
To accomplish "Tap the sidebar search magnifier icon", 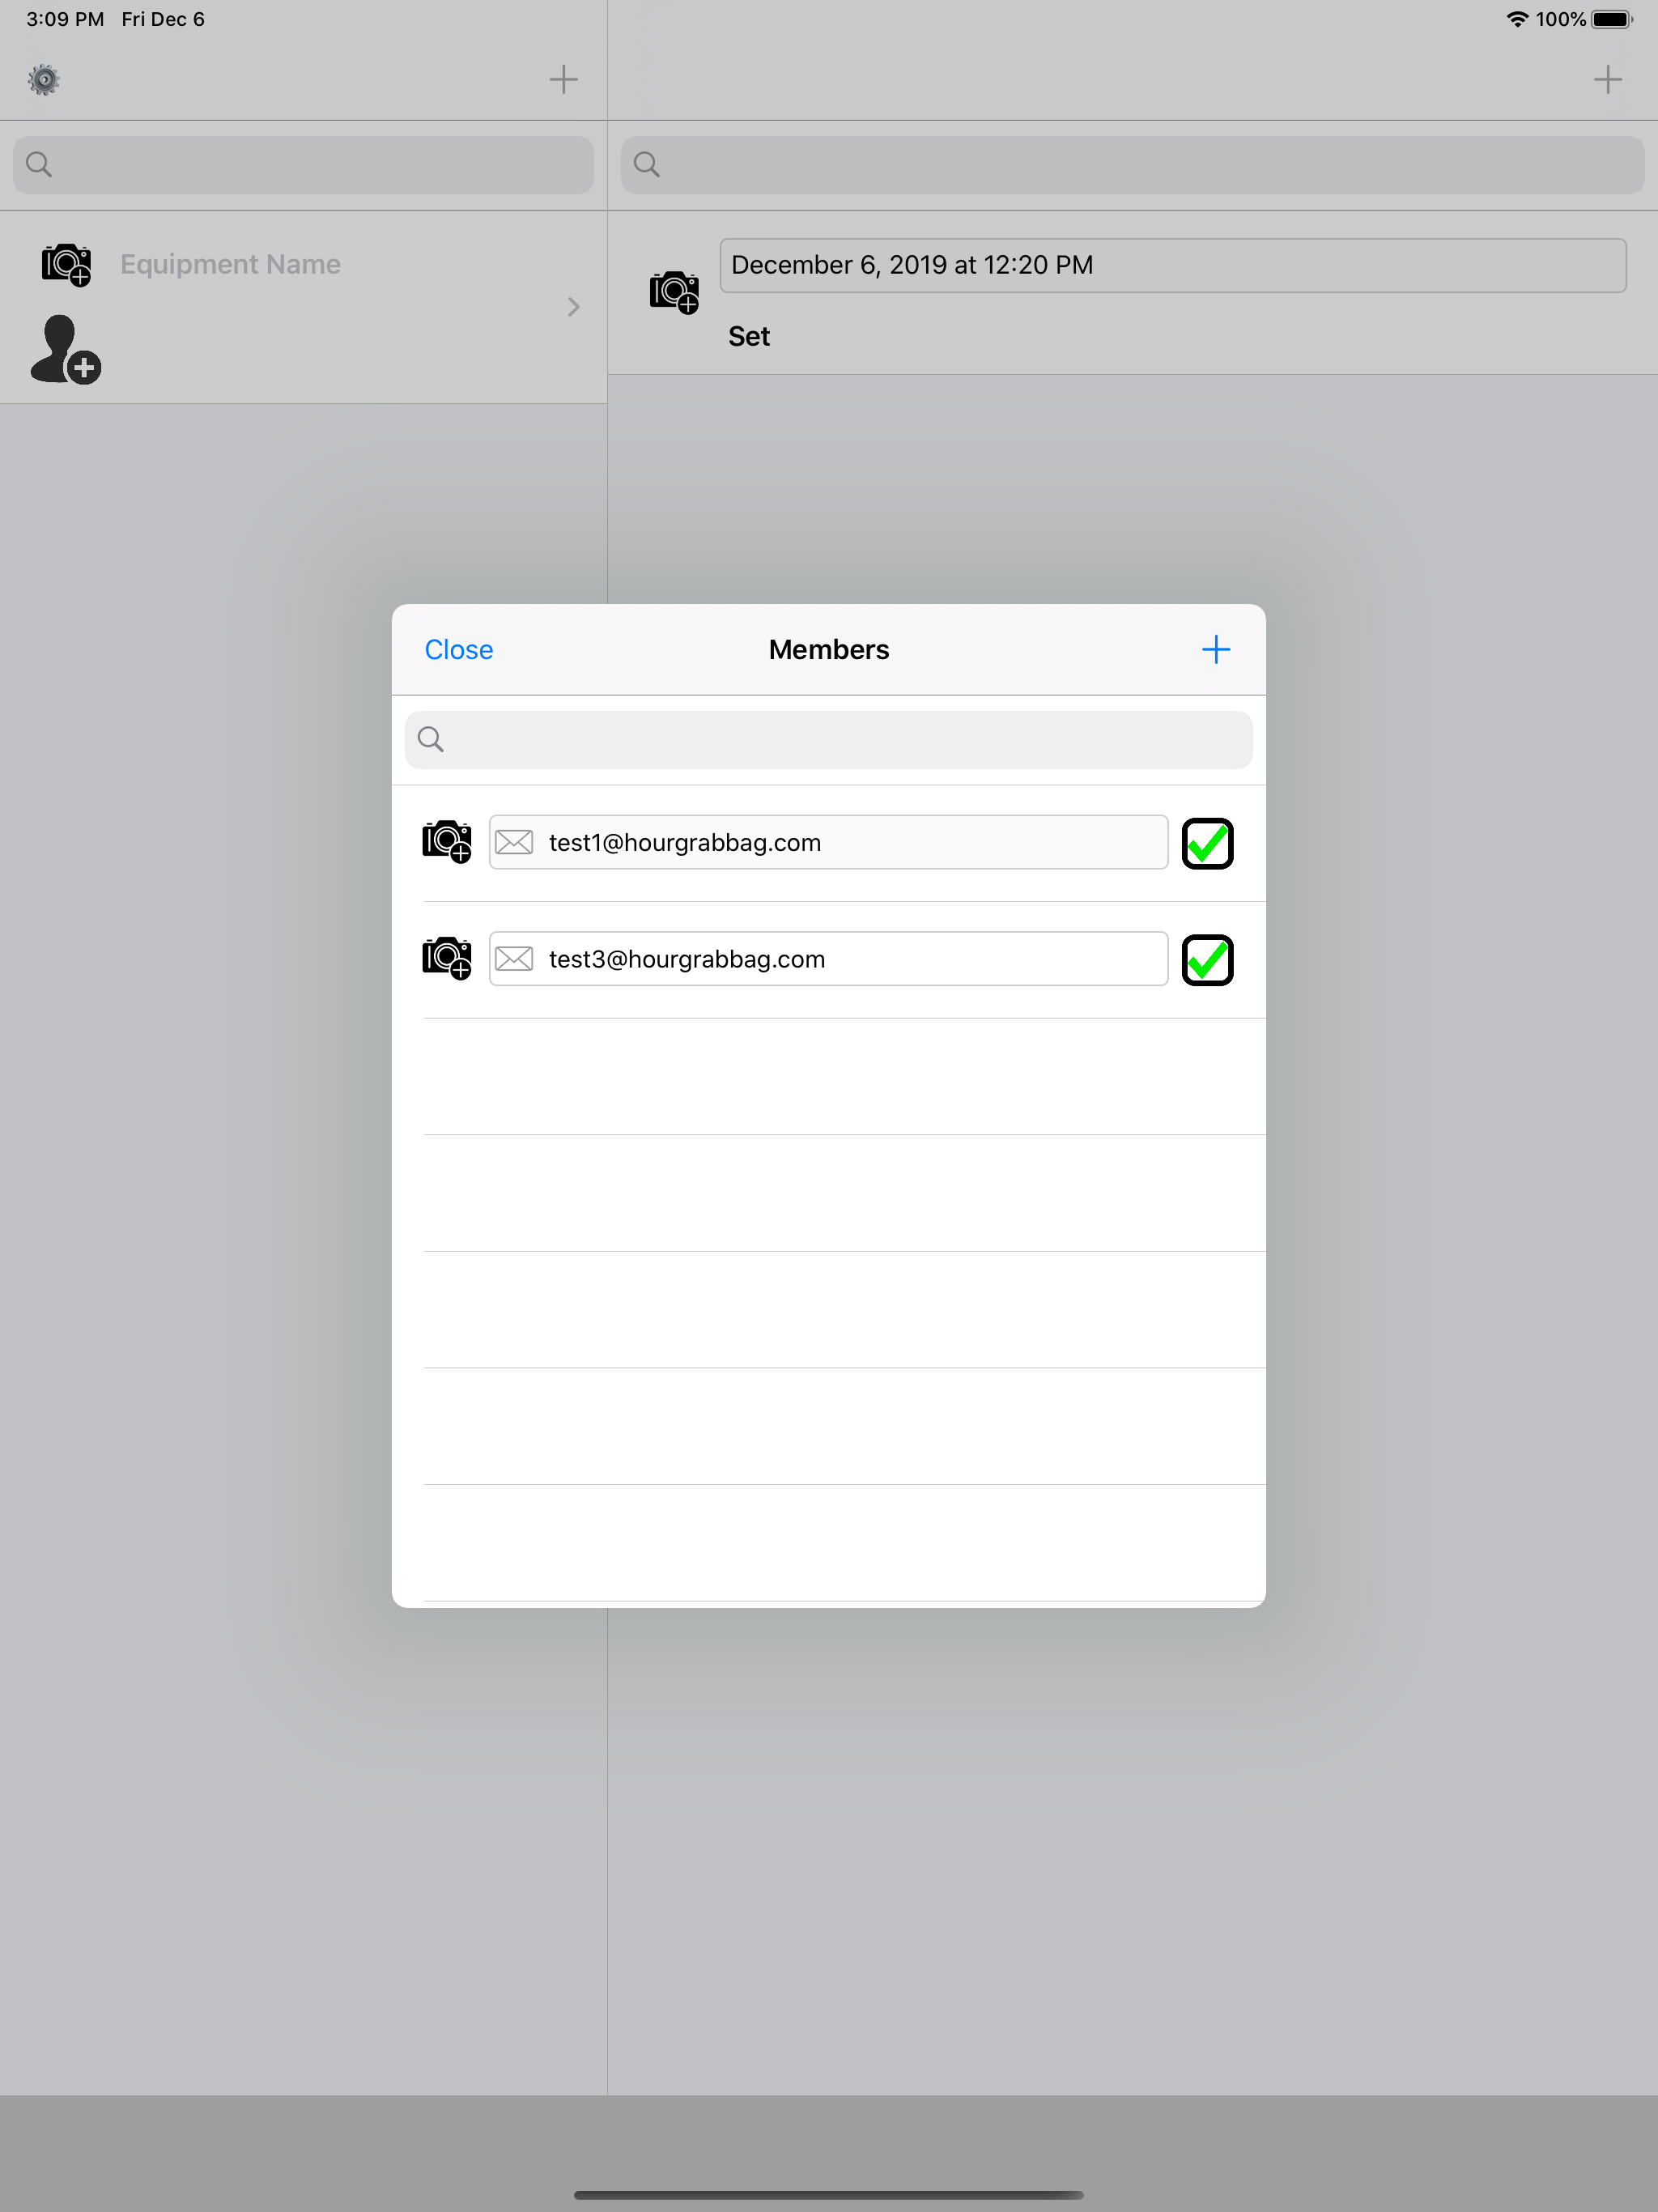I will 39,165.
